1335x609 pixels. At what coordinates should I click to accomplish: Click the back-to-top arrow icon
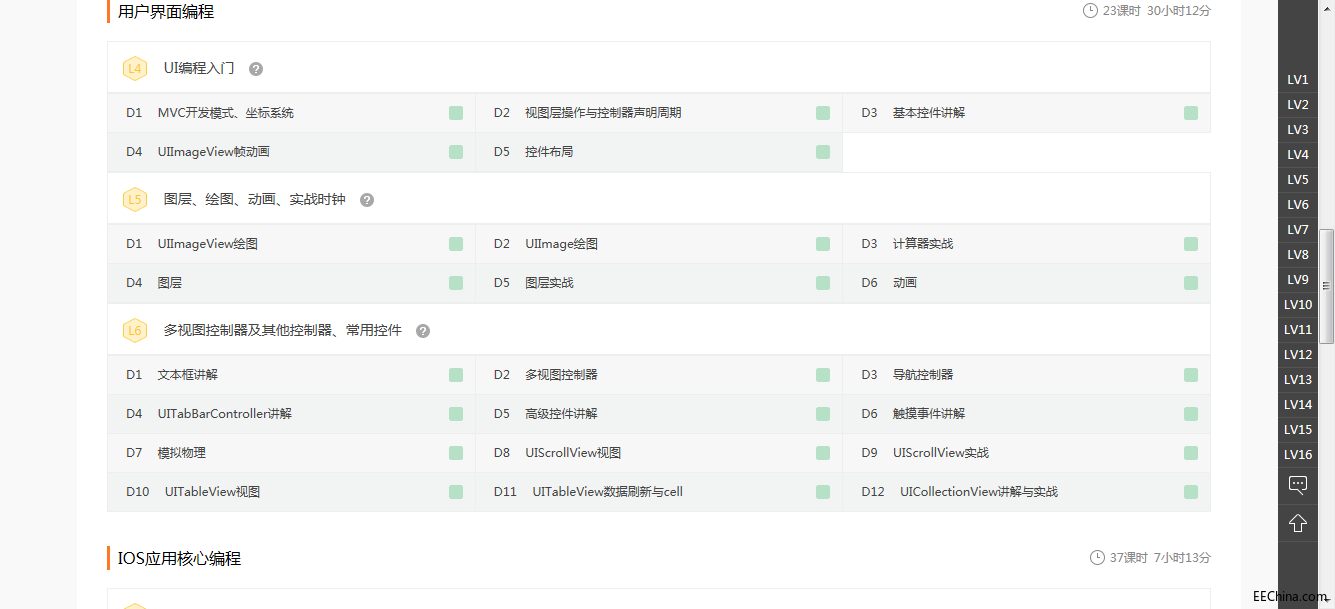click(1298, 523)
